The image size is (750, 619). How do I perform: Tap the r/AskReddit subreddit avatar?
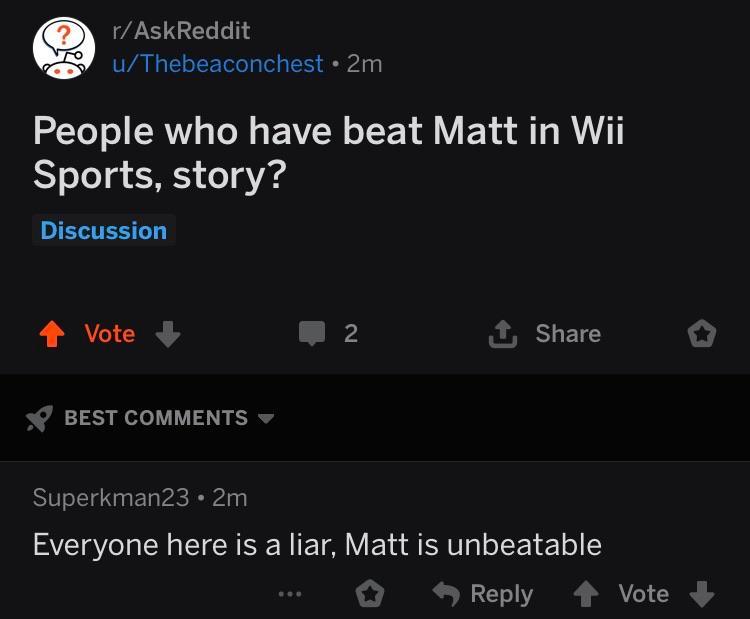(x=64, y=47)
